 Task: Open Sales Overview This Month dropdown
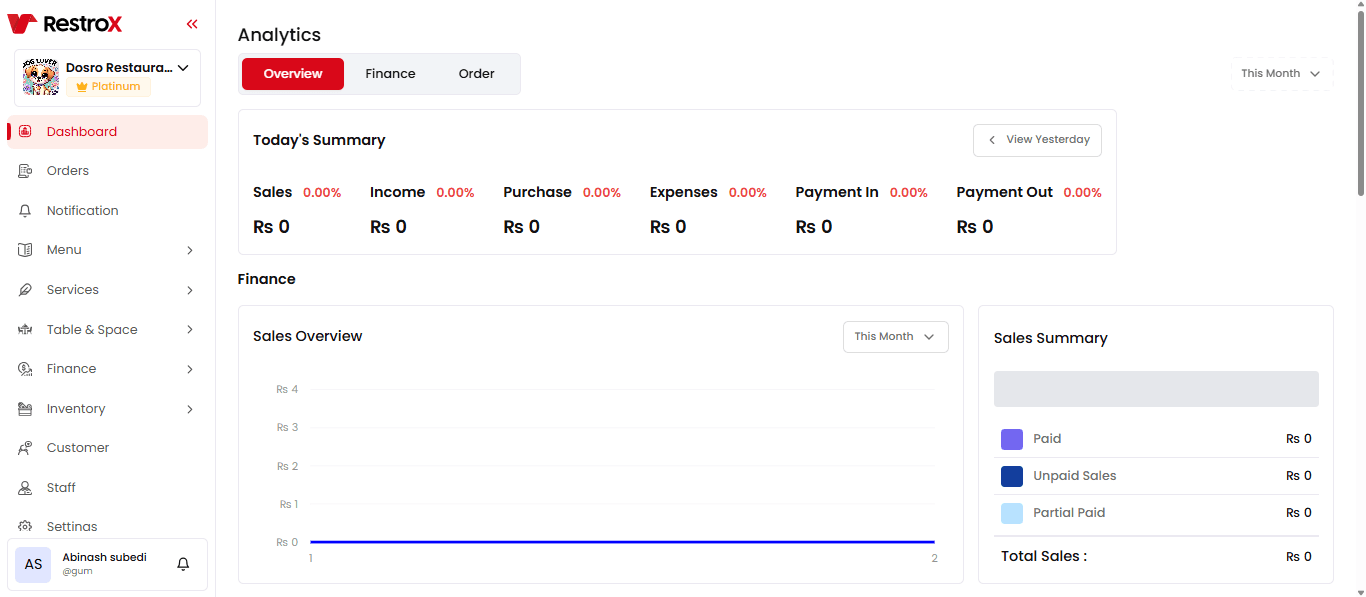895,337
